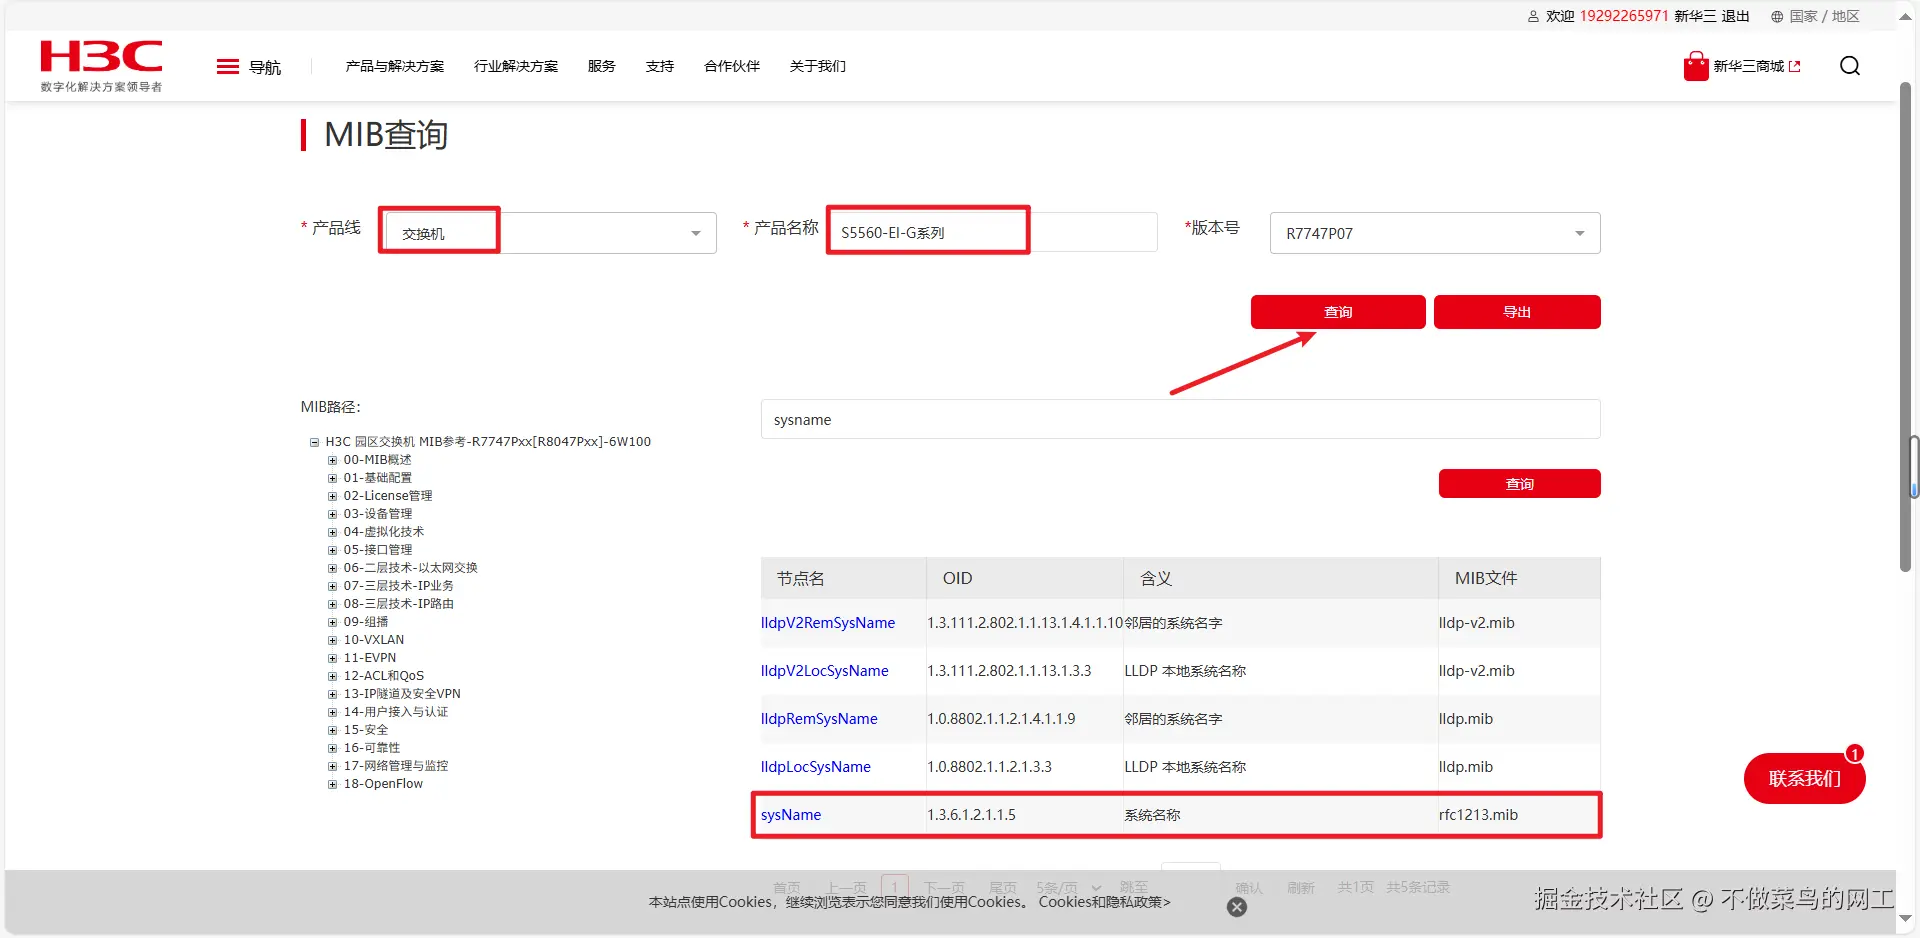Viewport: 1920px width, 938px height.
Task: Expand the 04-虚拟化技术 tree node
Action: [332, 532]
